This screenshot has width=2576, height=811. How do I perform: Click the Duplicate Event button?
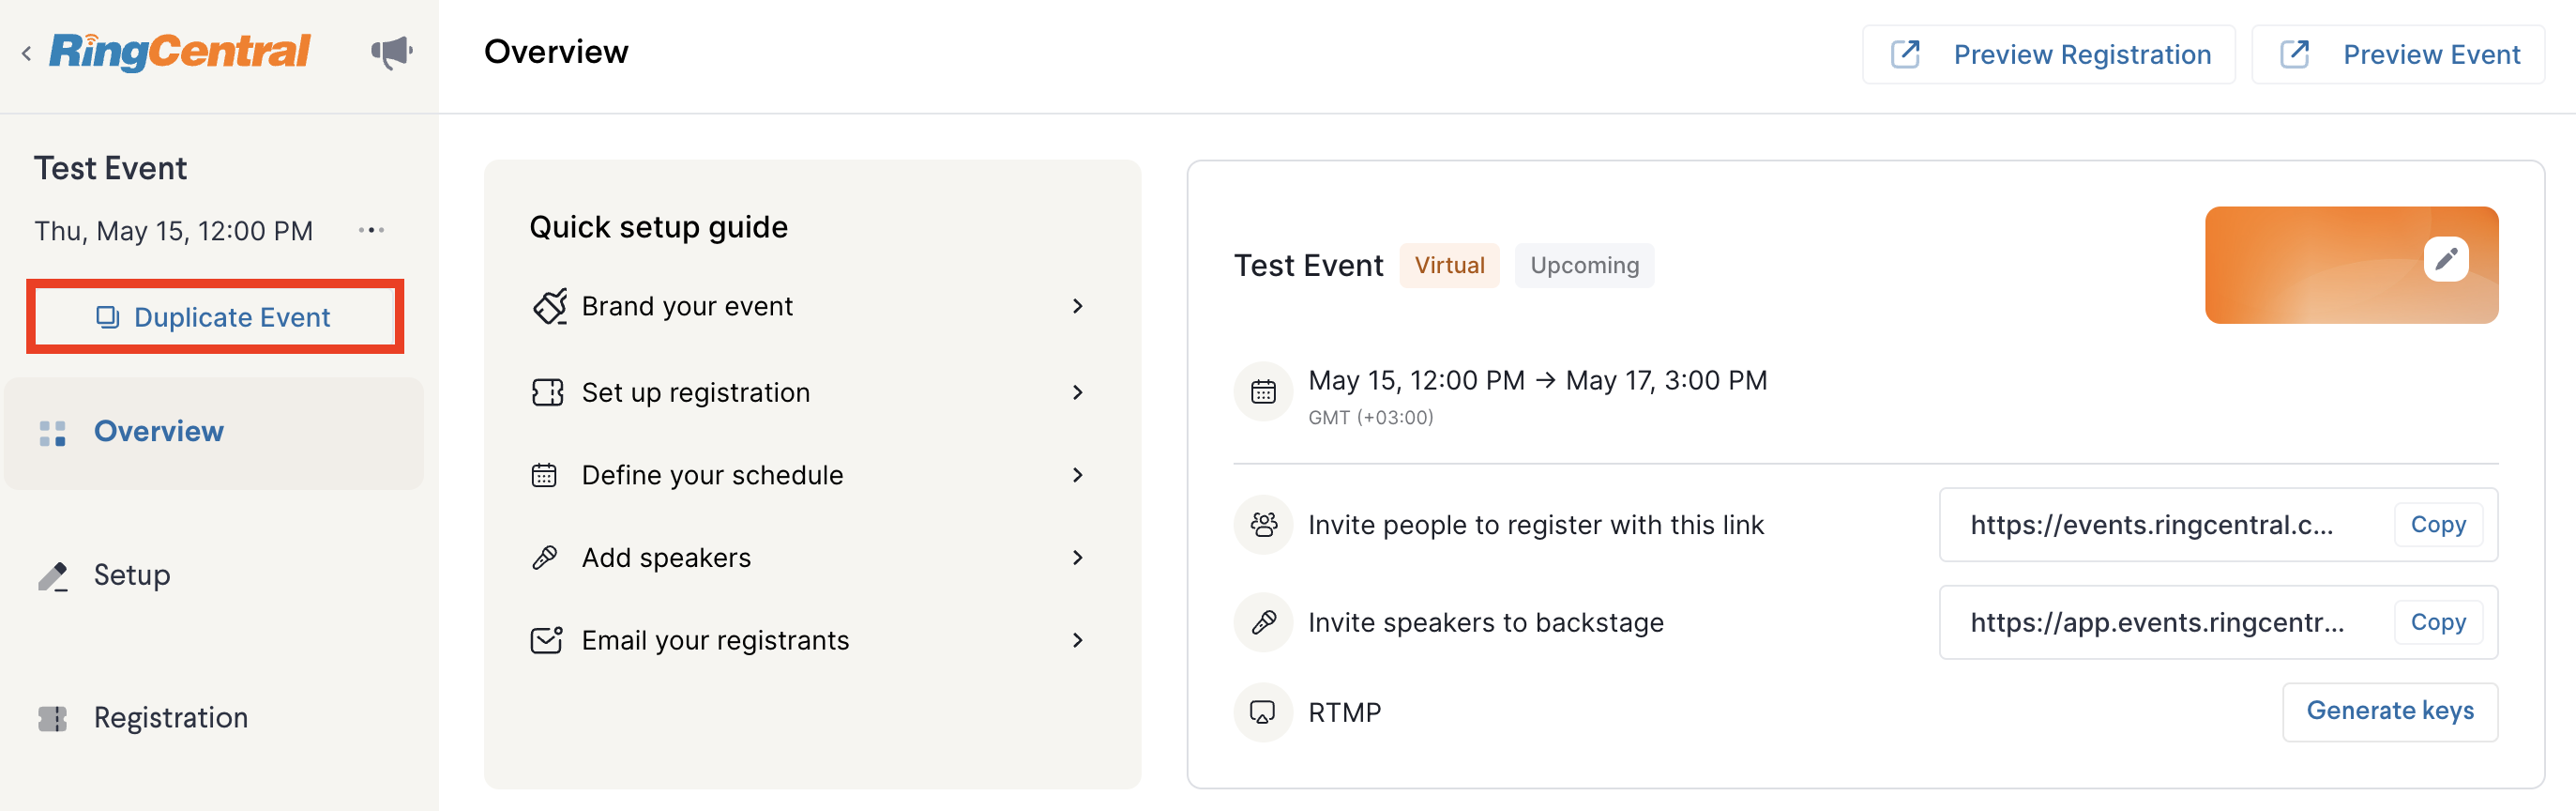point(214,317)
